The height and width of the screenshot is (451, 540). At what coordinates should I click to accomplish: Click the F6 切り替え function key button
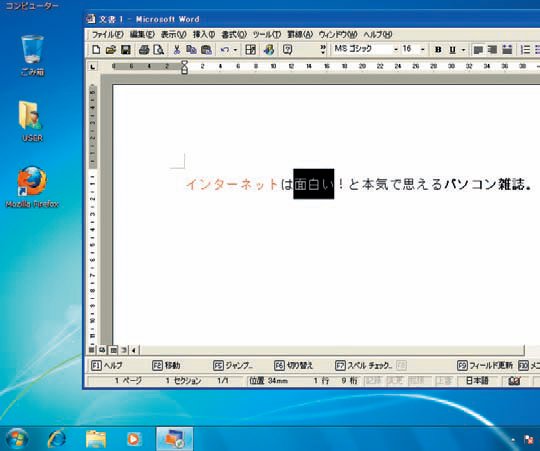coord(294,365)
